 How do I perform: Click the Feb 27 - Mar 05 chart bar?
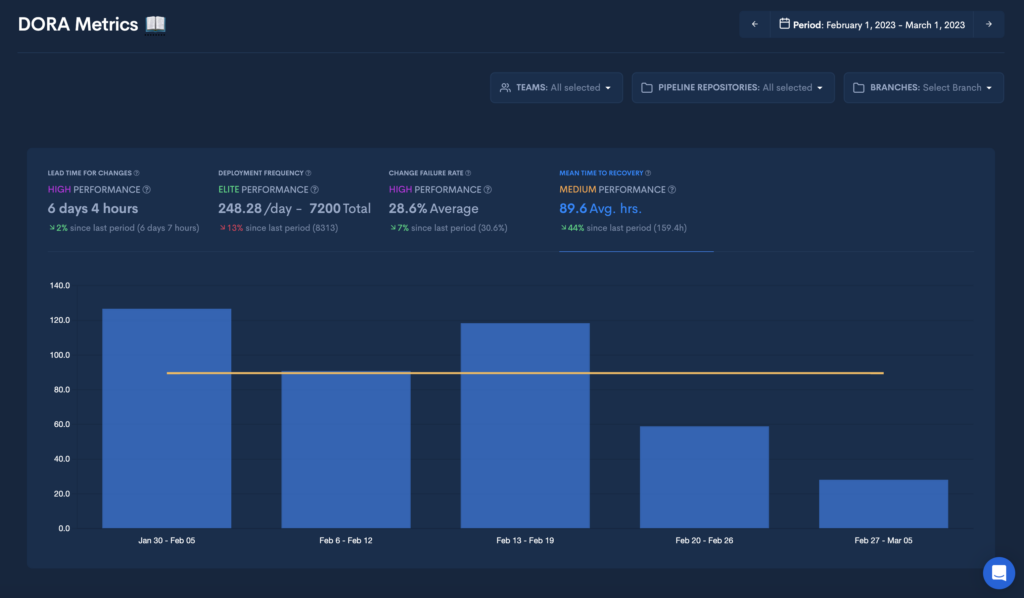(x=884, y=504)
